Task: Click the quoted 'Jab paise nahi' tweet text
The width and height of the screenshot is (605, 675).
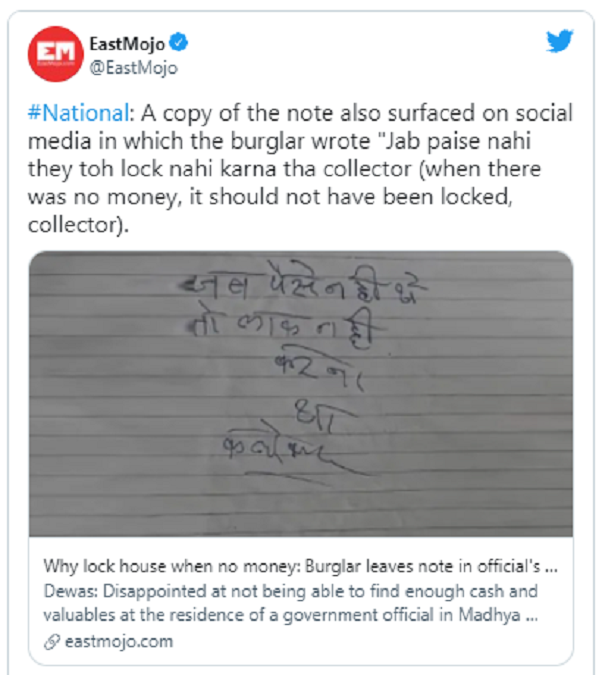Action: (454, 141)
